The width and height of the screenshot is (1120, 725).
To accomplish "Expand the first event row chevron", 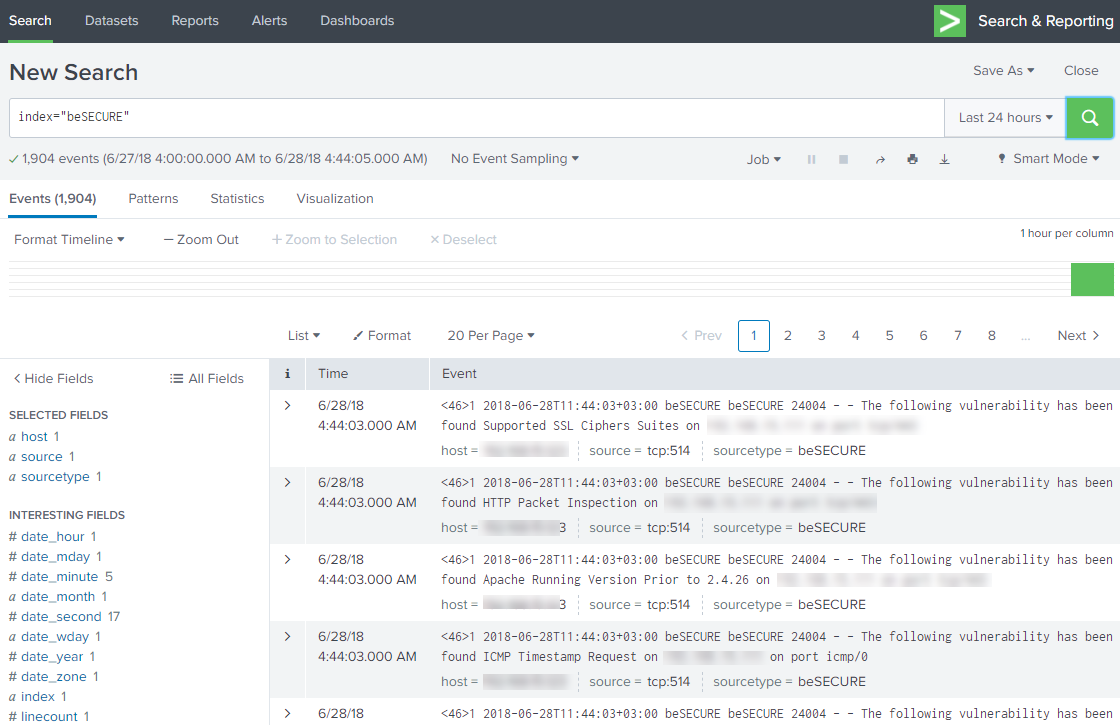I will [x=287, y=406].
